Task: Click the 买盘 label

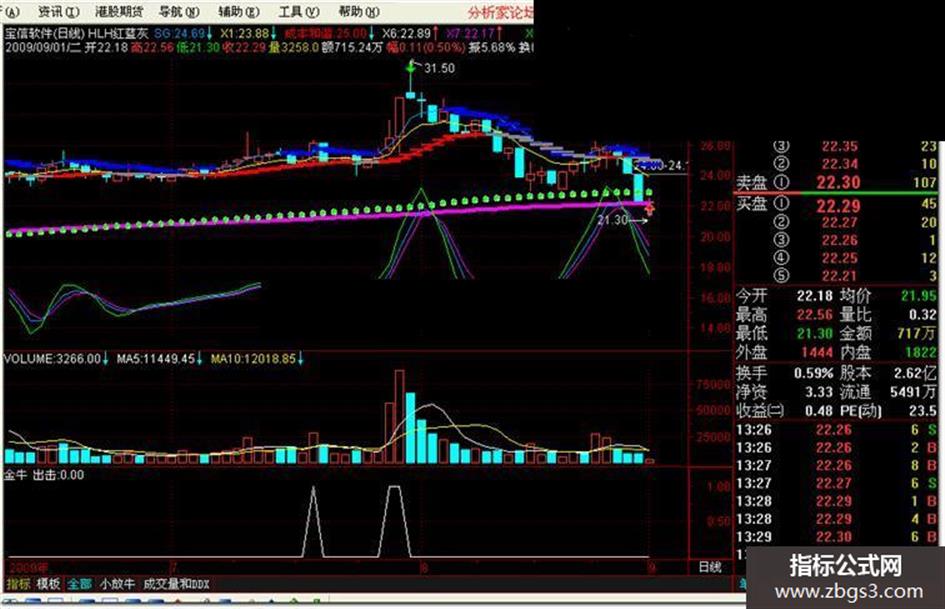Action: 752,204
